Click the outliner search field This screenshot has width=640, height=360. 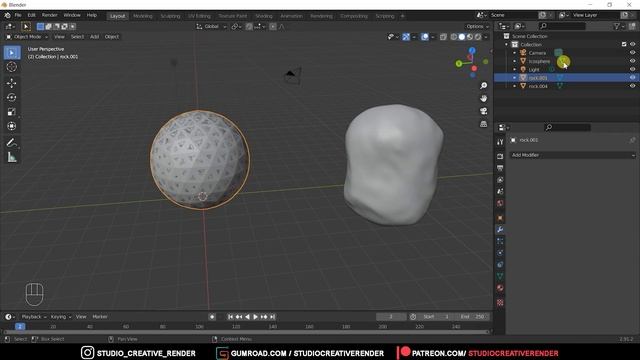click(x=562, y=26)
